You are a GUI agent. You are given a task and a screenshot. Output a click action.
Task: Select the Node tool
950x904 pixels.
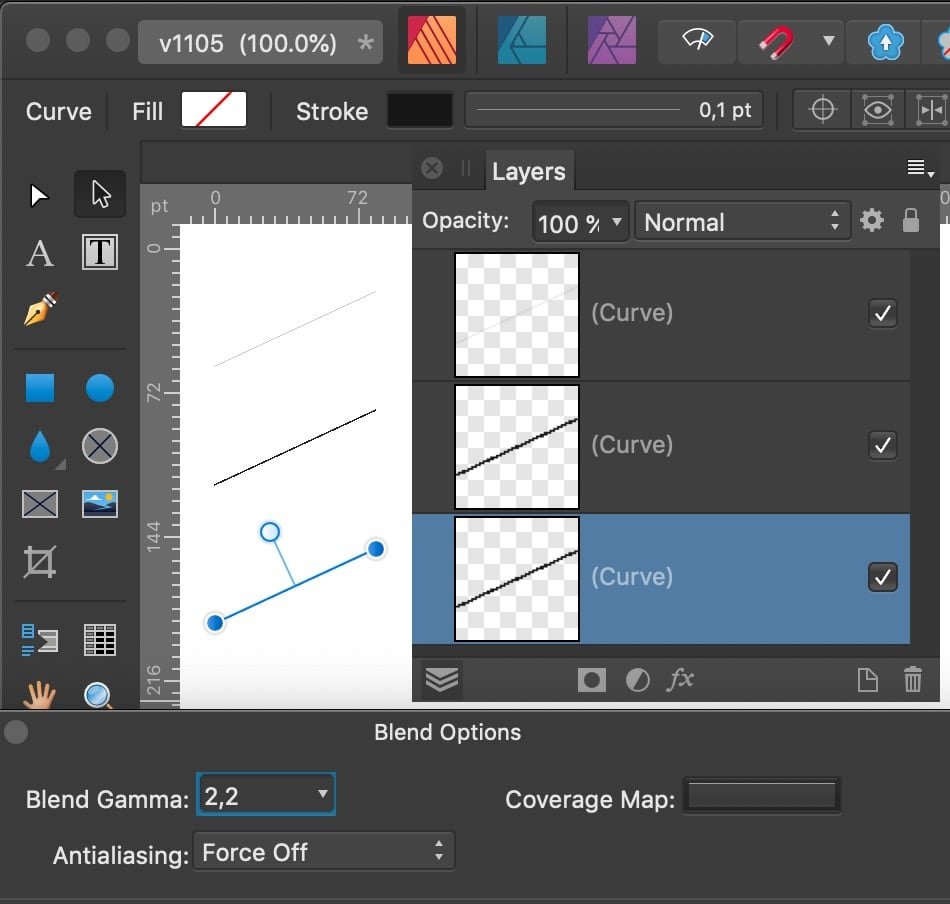point(99,194)
